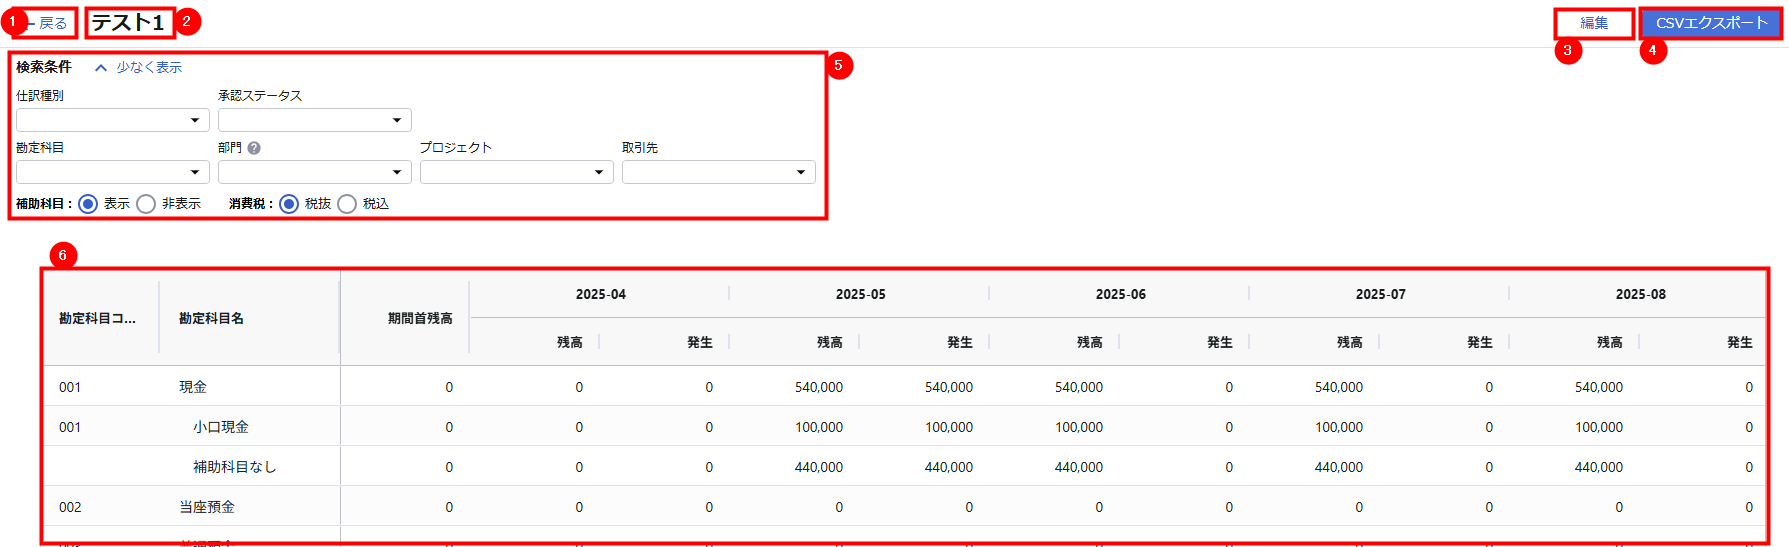The image size is (1789, 547).
Task: Choose 税込 option for 消費税
Action: (347, 204)
